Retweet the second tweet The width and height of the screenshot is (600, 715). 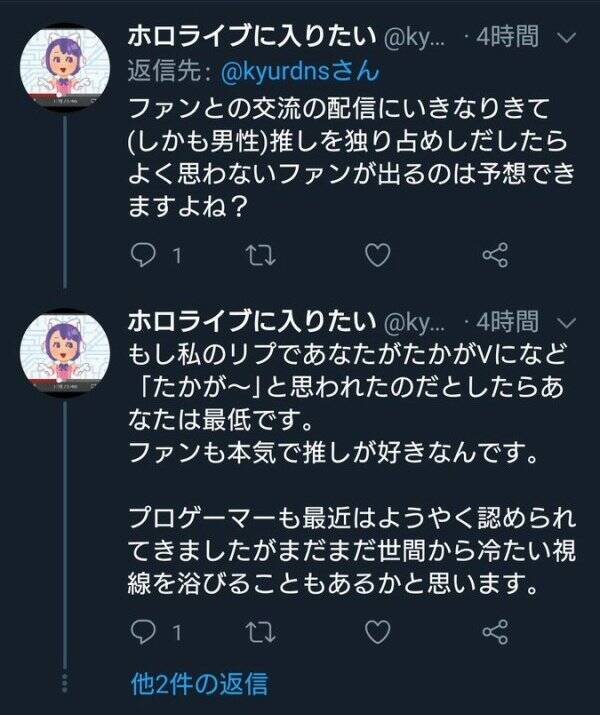pos(260,632)
